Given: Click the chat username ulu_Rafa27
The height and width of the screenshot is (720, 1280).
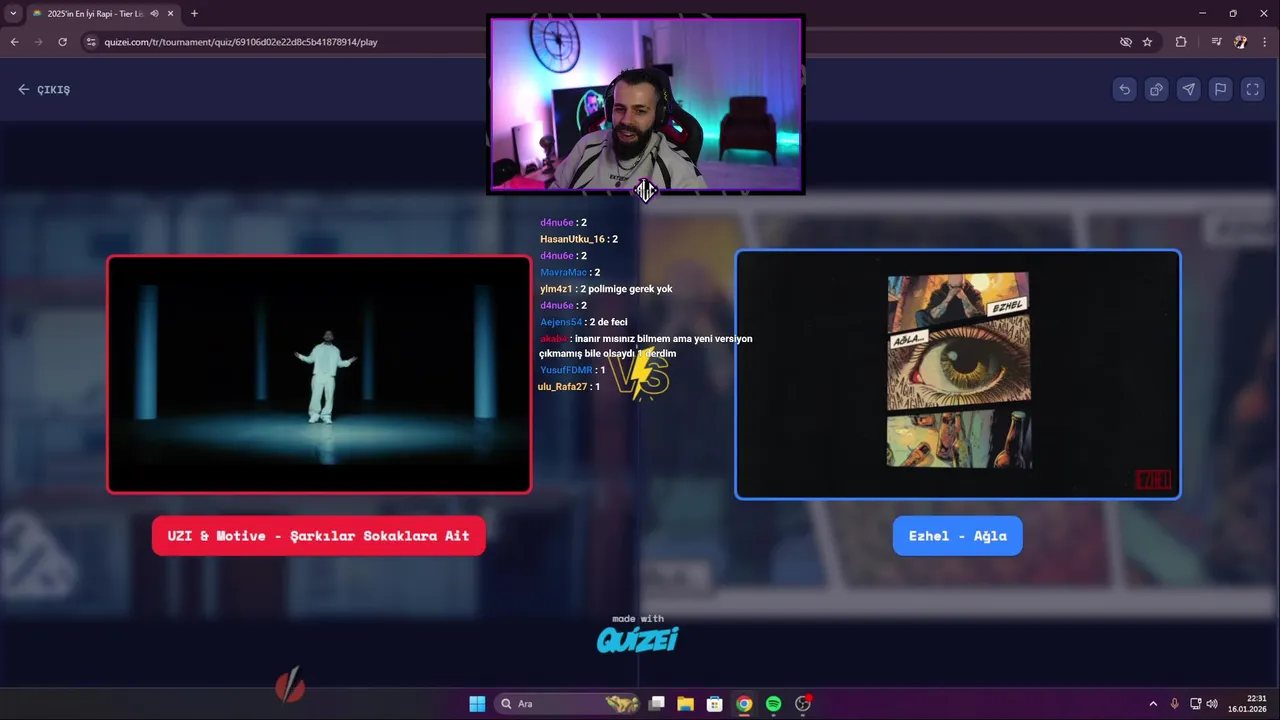Looking at the screenshot, I should (564, 386).
